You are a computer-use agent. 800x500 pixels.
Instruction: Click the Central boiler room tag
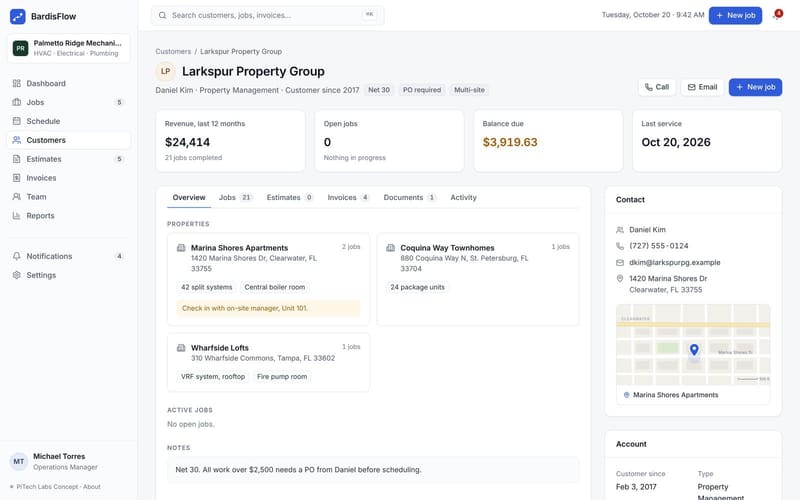(274, 287)
